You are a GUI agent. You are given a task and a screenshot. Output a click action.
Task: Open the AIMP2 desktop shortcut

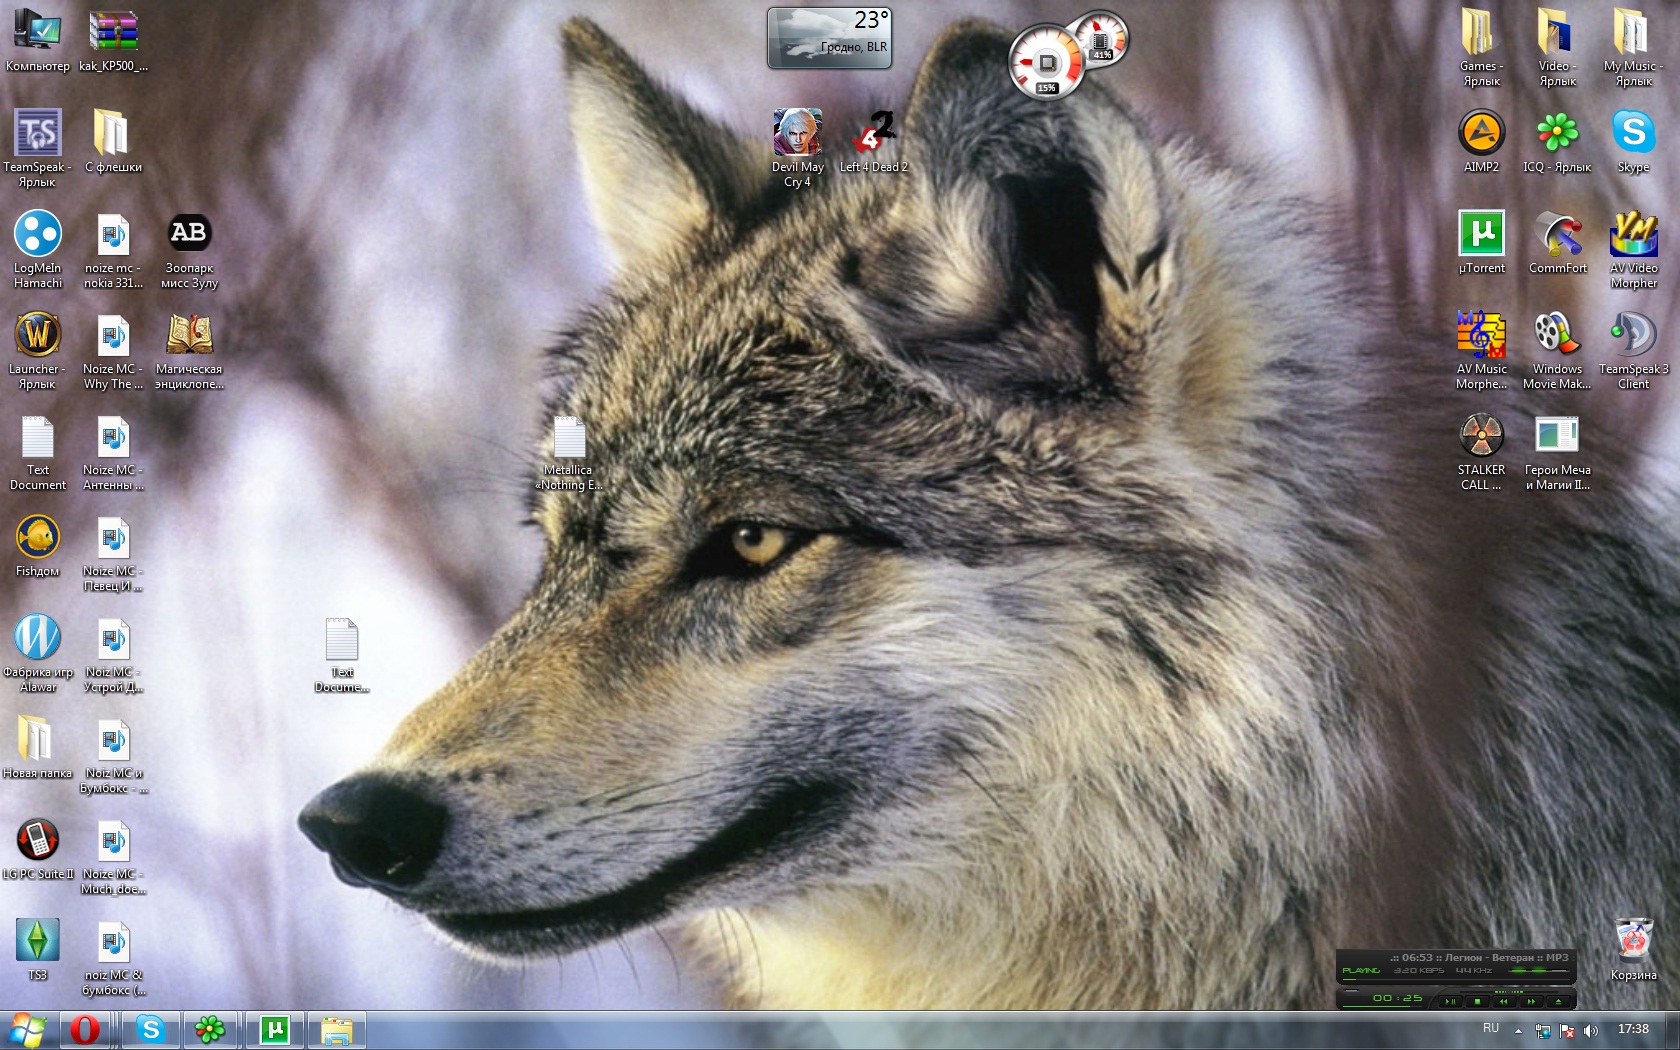click(x=1481, y=133)
